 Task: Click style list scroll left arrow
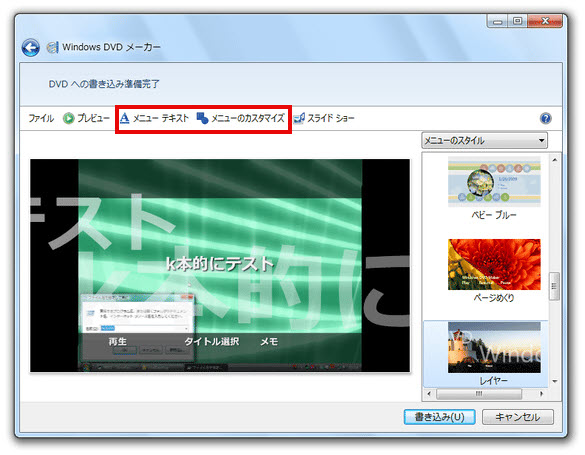tap(429, 394)
